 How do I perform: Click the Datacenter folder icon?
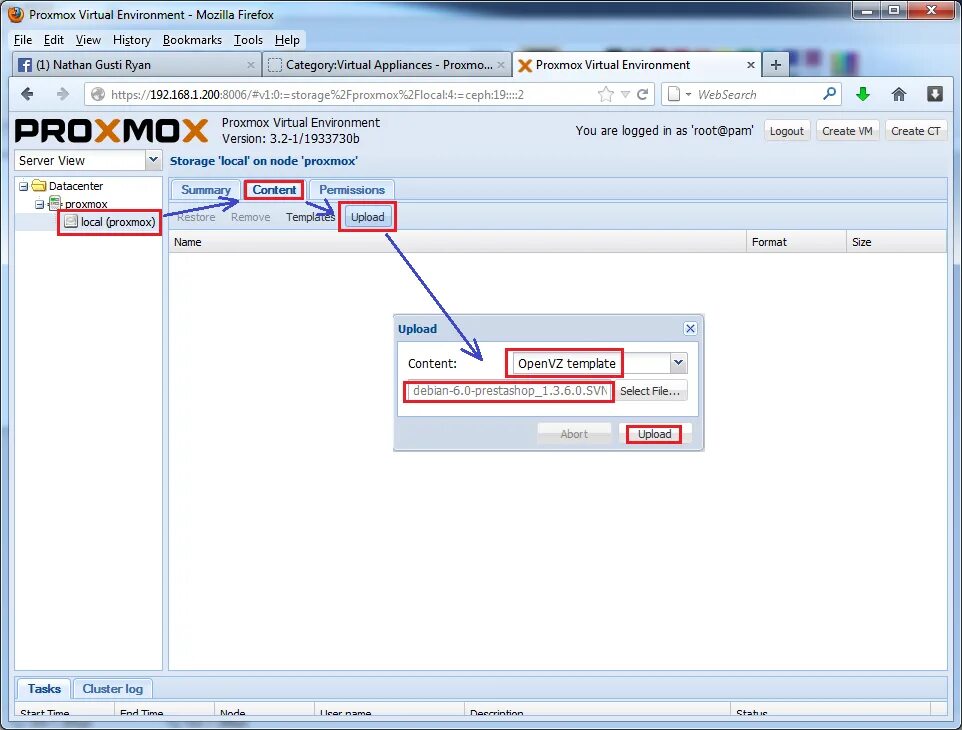(x=39, y=185)
